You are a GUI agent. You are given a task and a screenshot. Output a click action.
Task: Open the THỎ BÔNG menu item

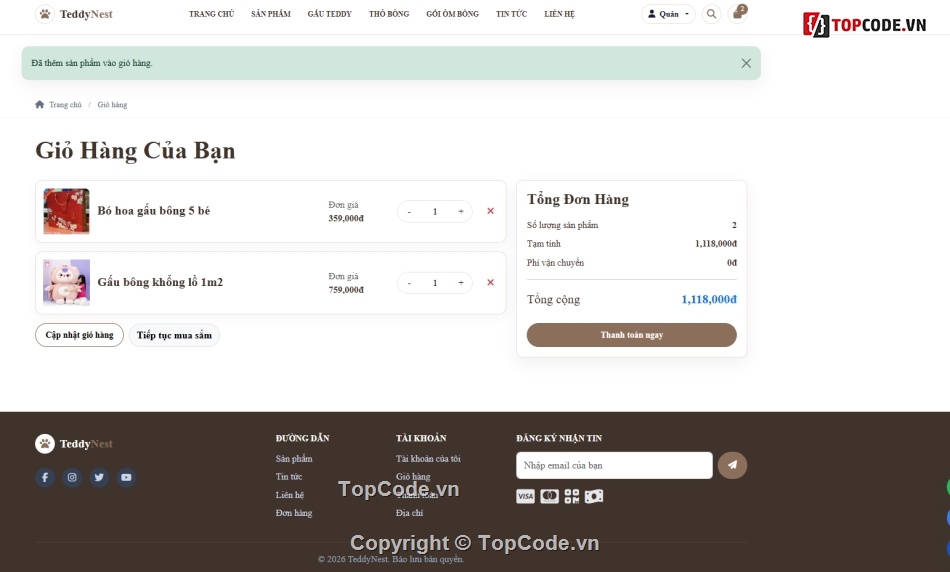point(389,14)
